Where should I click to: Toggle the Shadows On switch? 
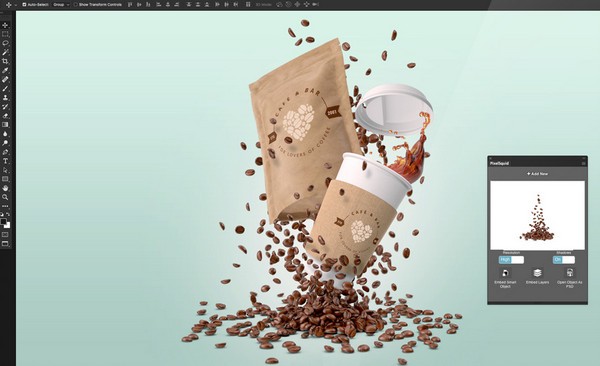(x=564, y=260)
